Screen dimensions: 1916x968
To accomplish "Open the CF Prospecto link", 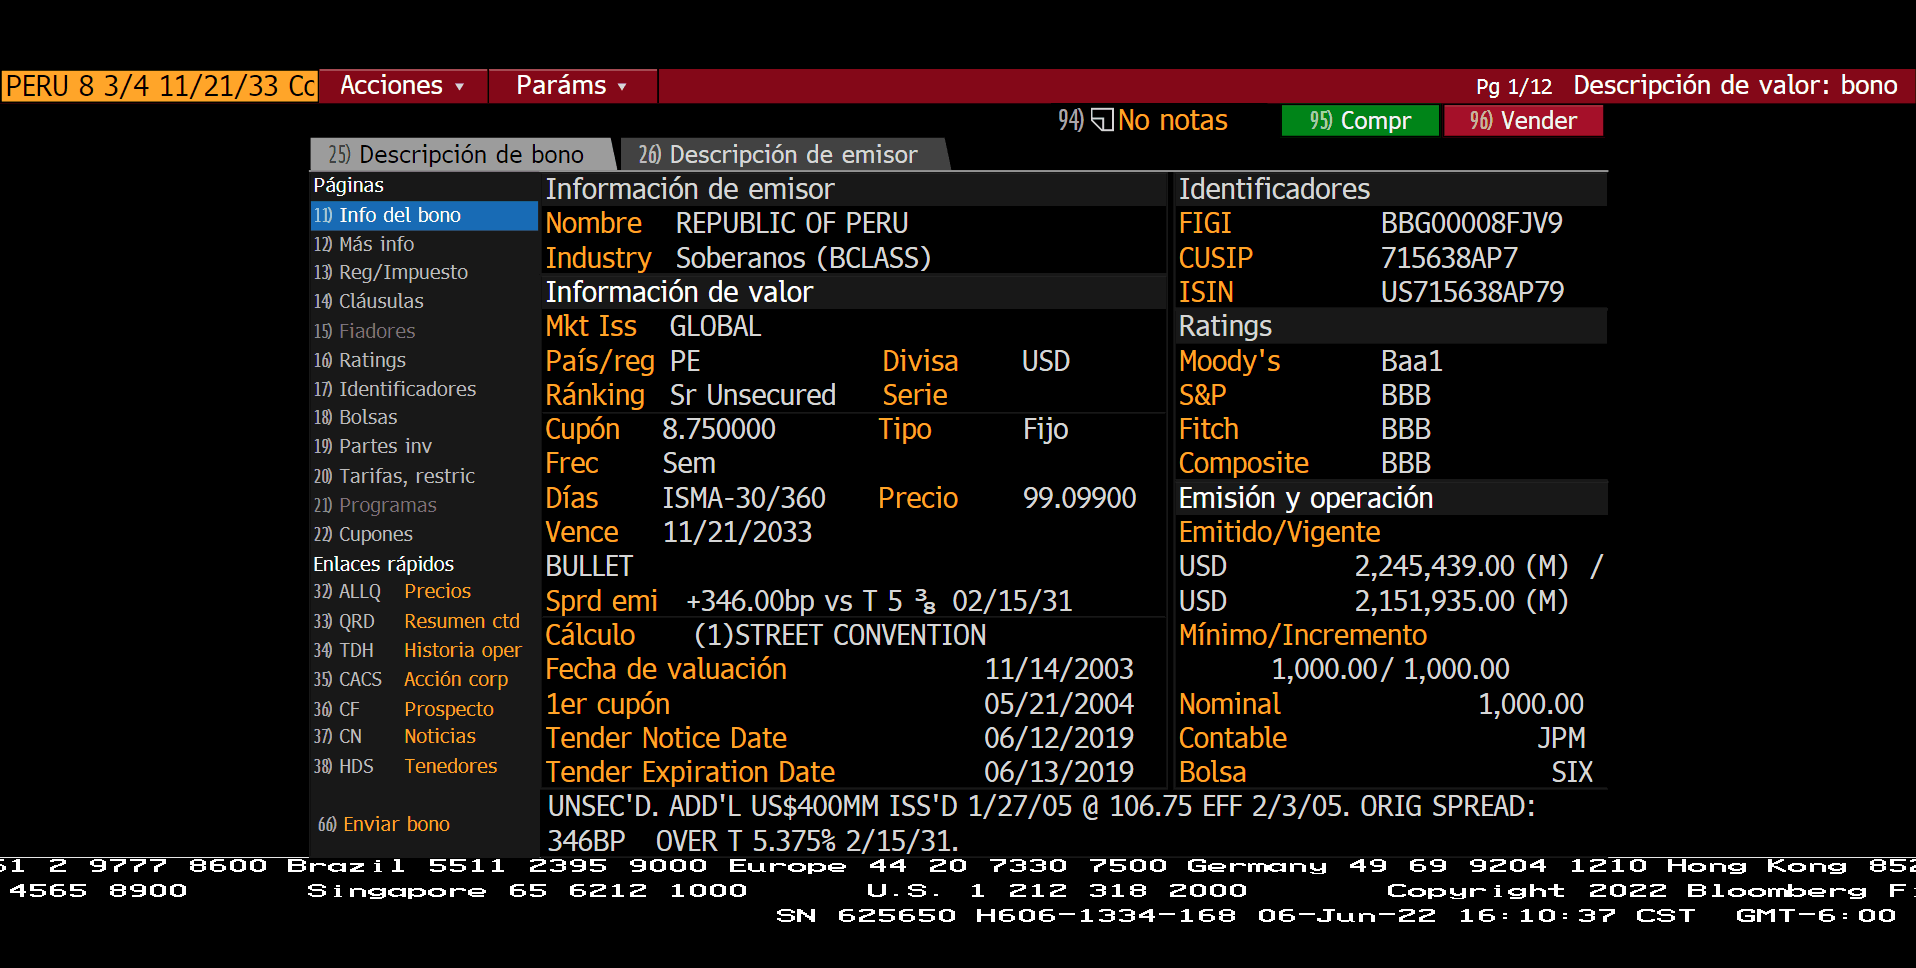I will [448, 709].
